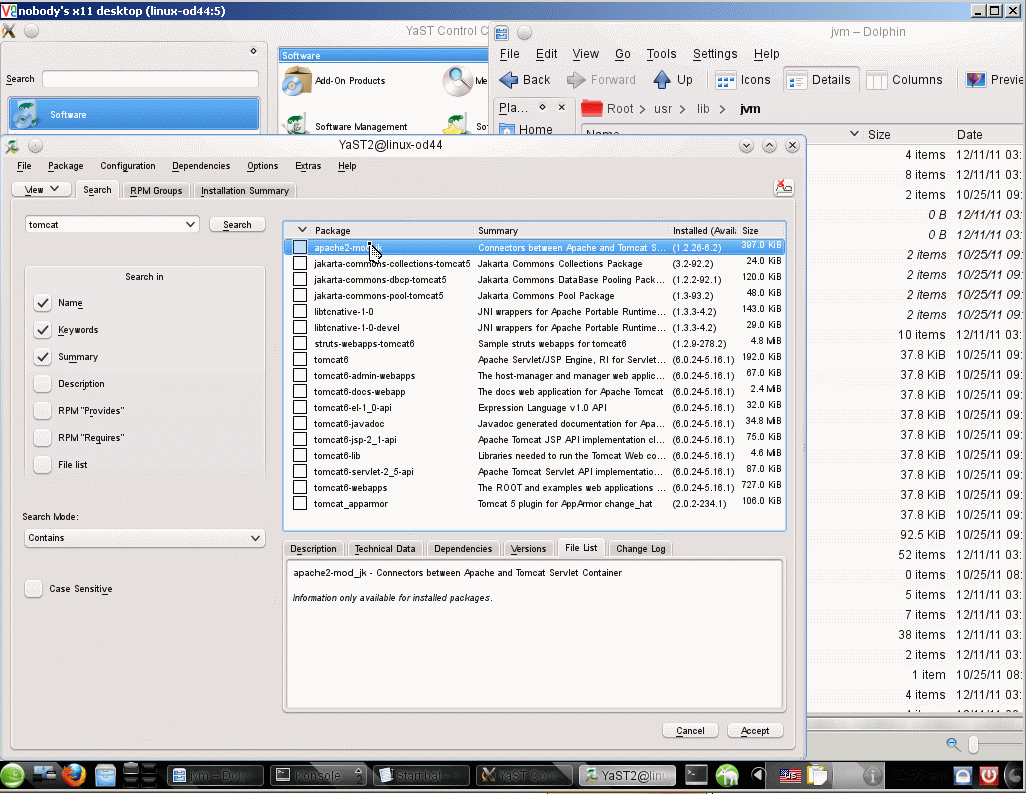Select Software category in YaST Control Center
Image resolution: width=1026 pixels, height=794 pixels.
tap(134, 115)
